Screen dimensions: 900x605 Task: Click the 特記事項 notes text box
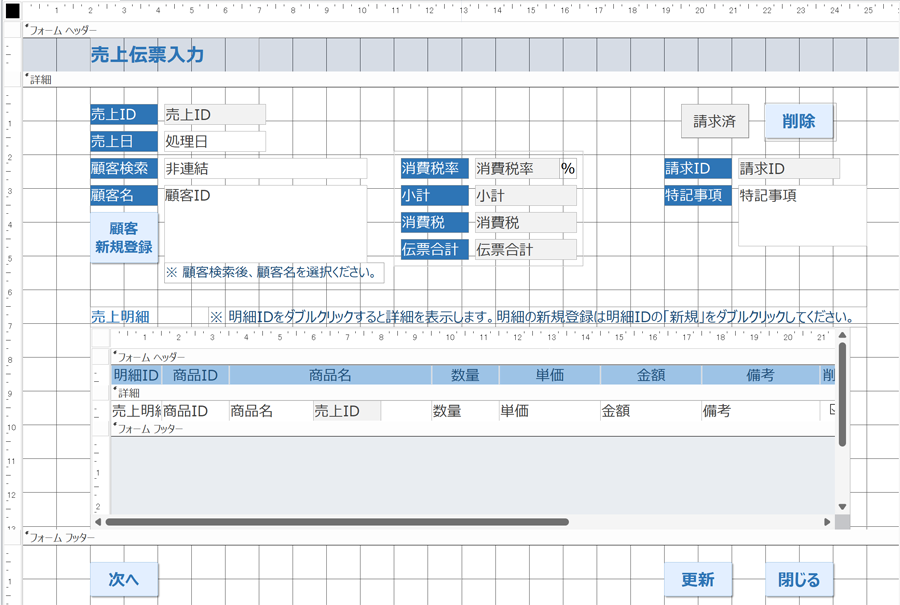tap(802, 215)
